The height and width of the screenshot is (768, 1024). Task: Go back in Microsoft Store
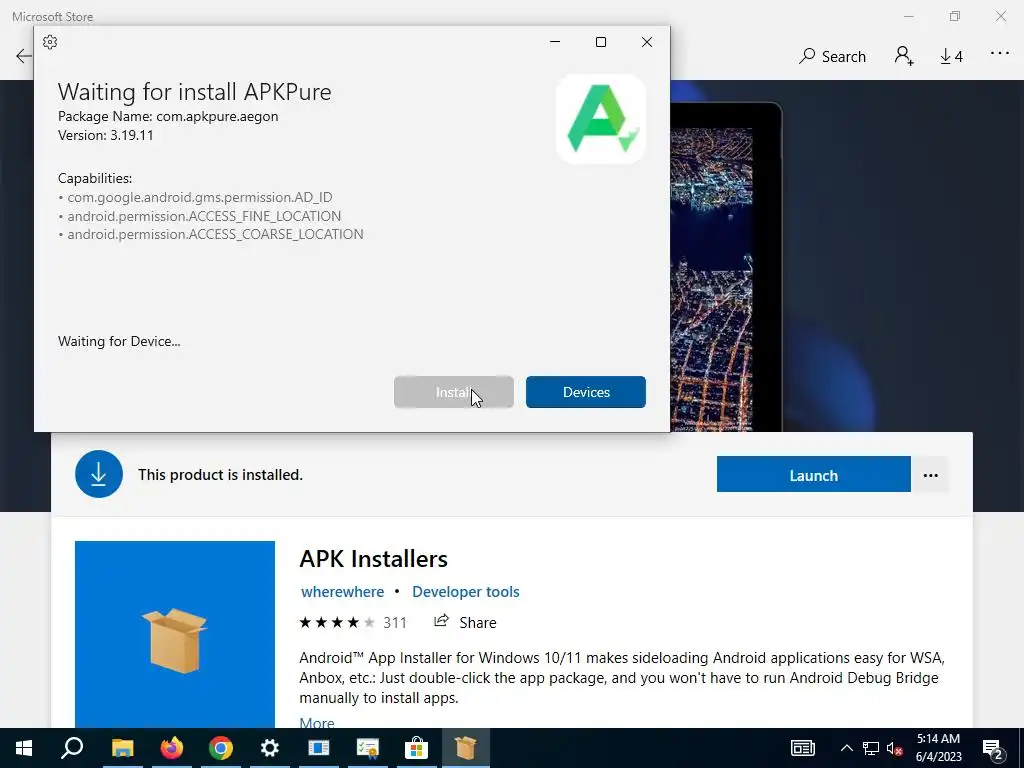tap(24, 56)
